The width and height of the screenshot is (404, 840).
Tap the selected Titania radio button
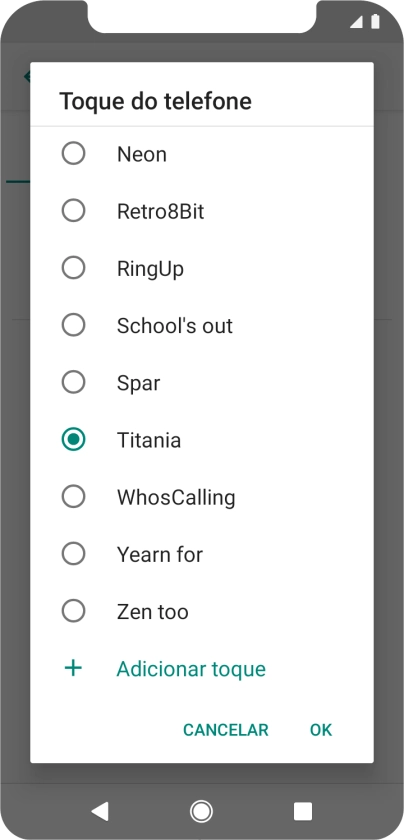(x=73, y=440)
